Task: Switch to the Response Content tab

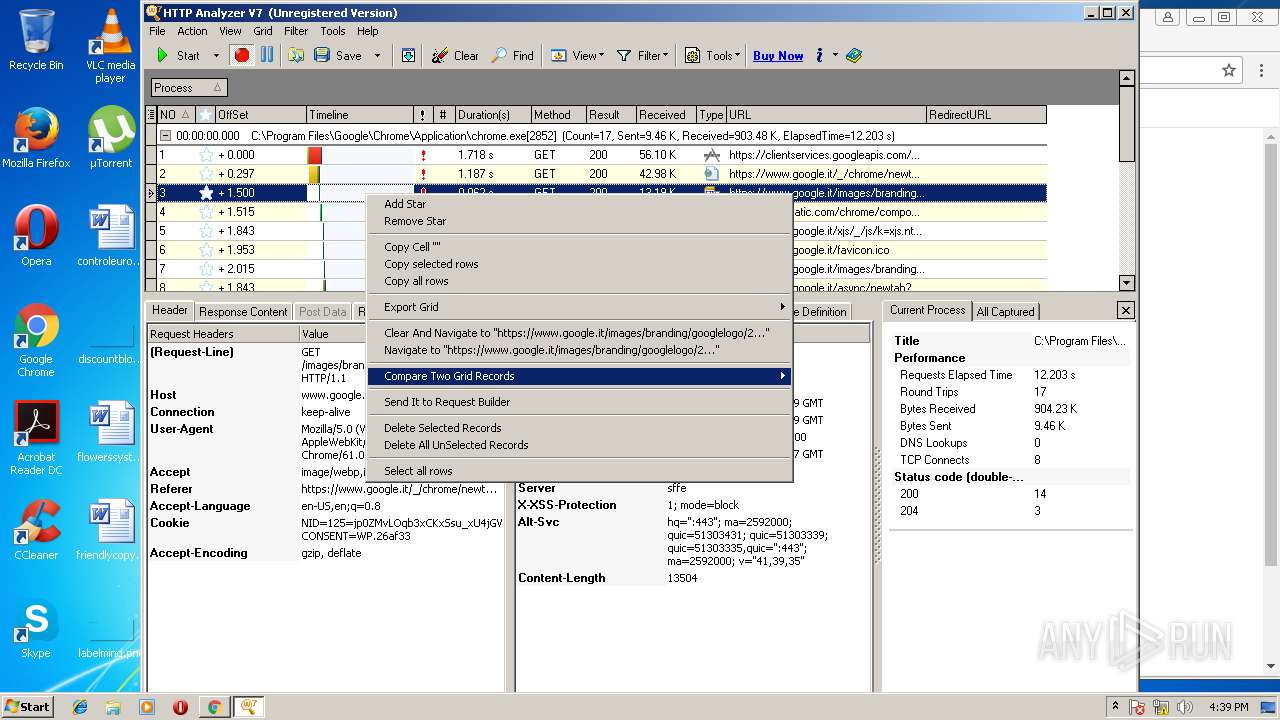Action: pyautogui.click(x=243, y=312)
